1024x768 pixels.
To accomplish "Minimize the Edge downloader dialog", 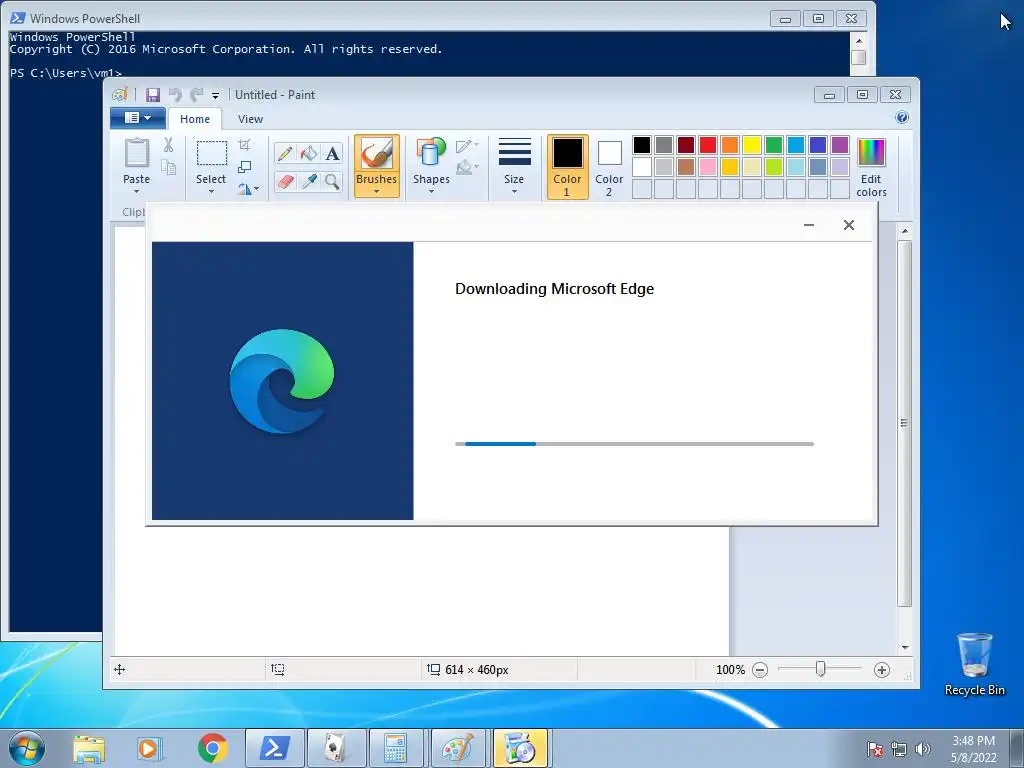I will pyautogui.click(x=808, y=225).
